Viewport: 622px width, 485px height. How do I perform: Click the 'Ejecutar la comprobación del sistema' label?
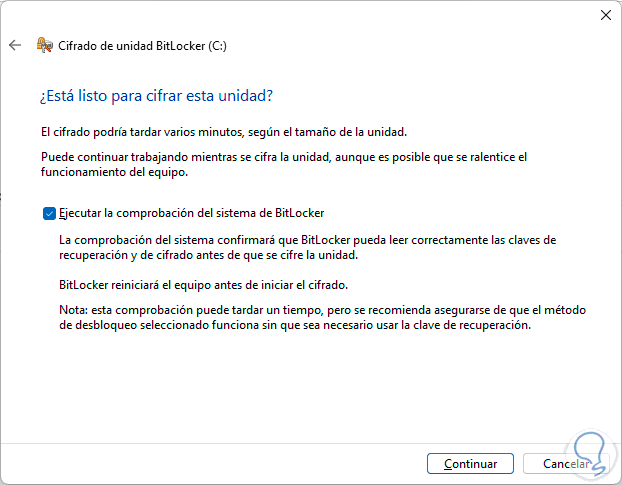[191, 213]
